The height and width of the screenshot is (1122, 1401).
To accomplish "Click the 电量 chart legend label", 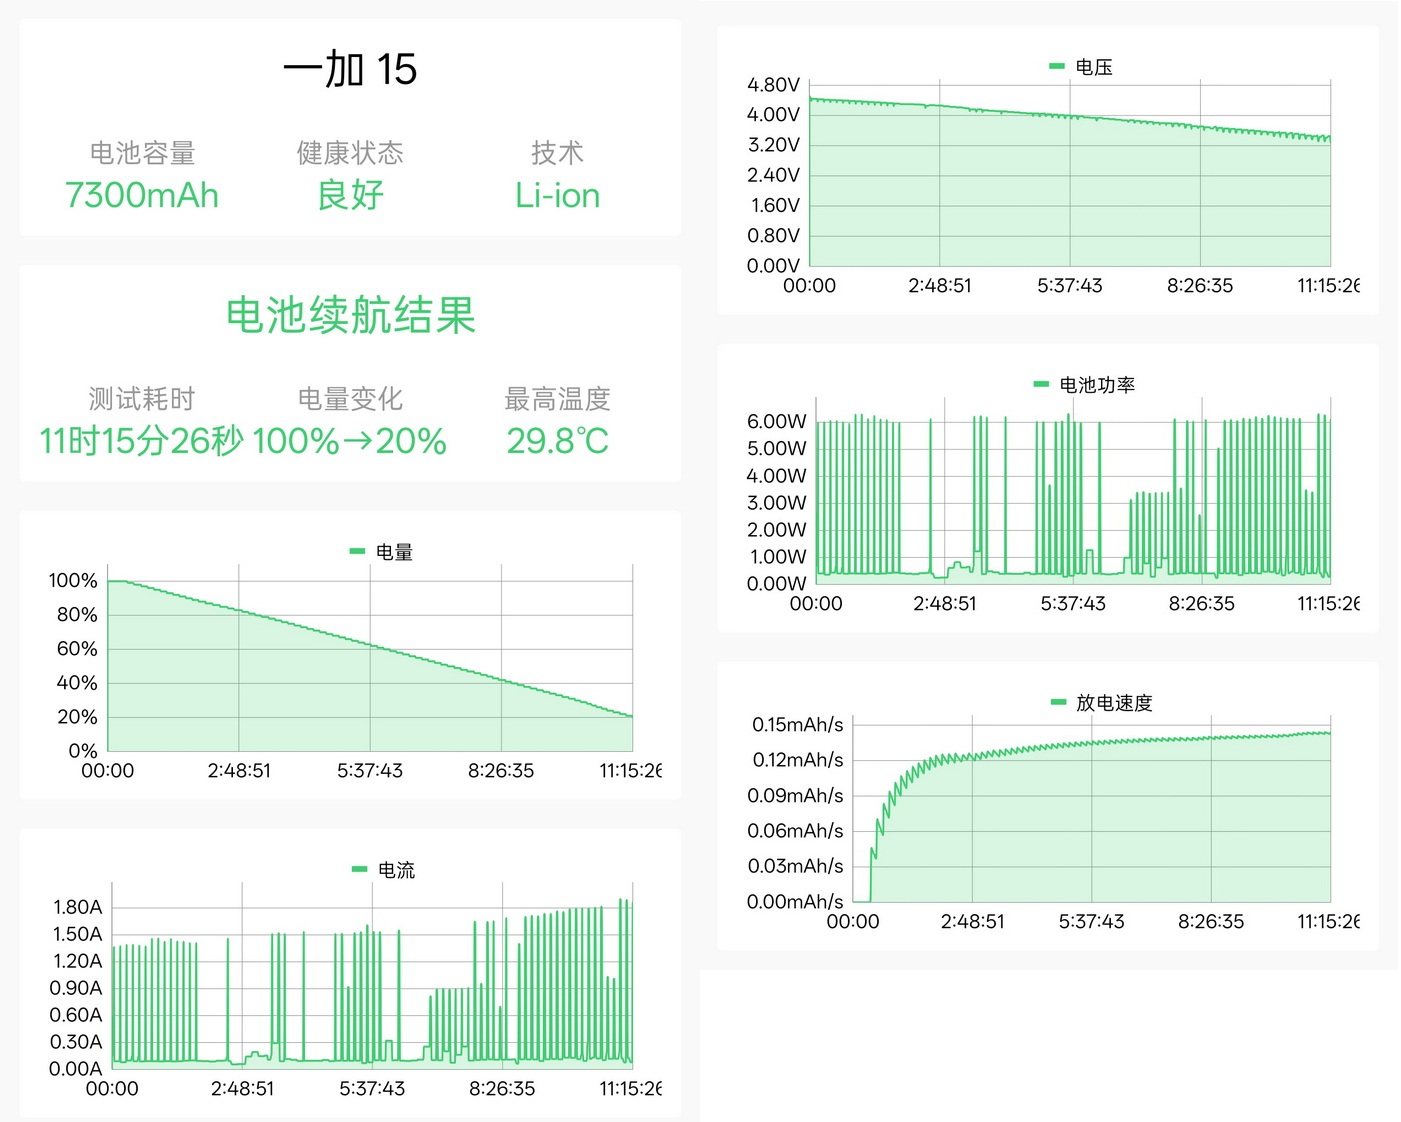I will pyautogui.click(x=394, y=552).
